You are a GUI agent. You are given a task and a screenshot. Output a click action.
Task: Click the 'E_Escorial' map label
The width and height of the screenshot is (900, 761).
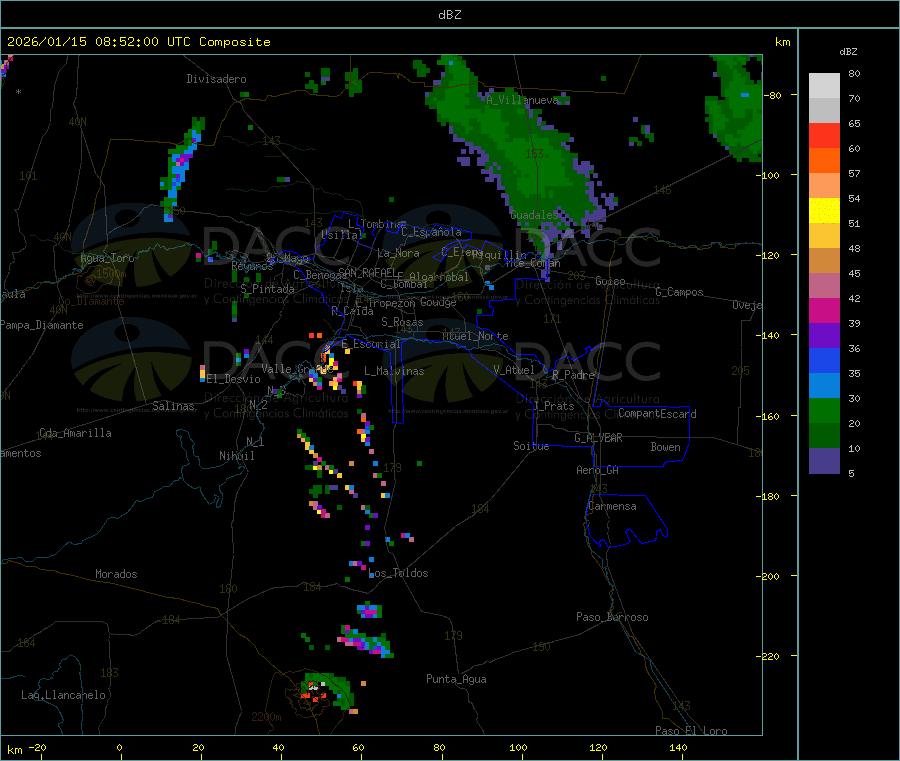tap(371, 344)
